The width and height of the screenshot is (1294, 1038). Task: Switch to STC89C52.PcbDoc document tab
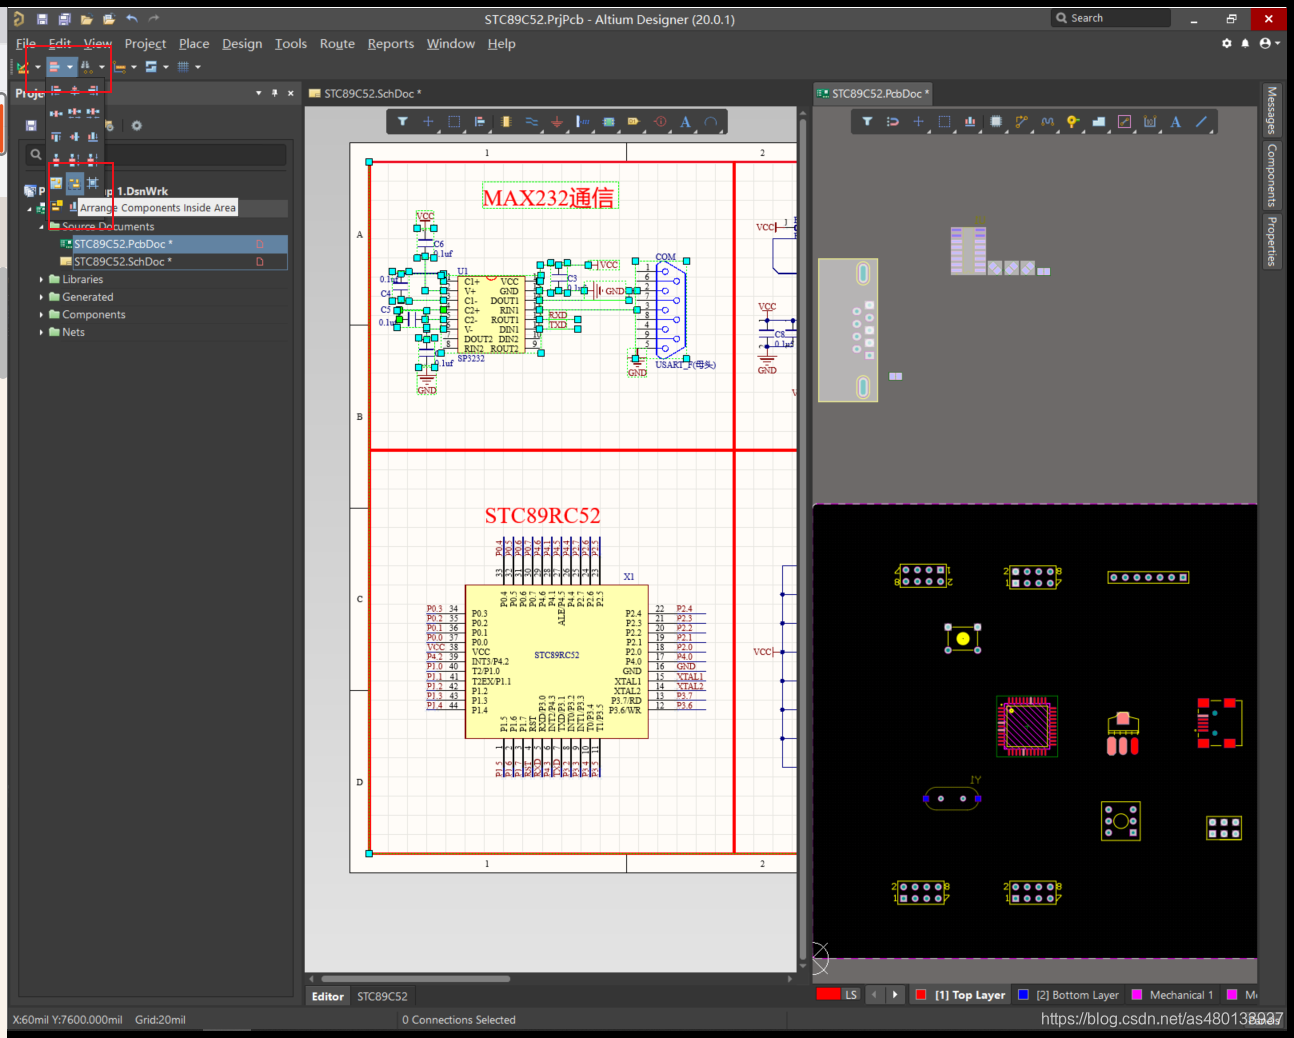pyautogui.click(x=874, y=94)
